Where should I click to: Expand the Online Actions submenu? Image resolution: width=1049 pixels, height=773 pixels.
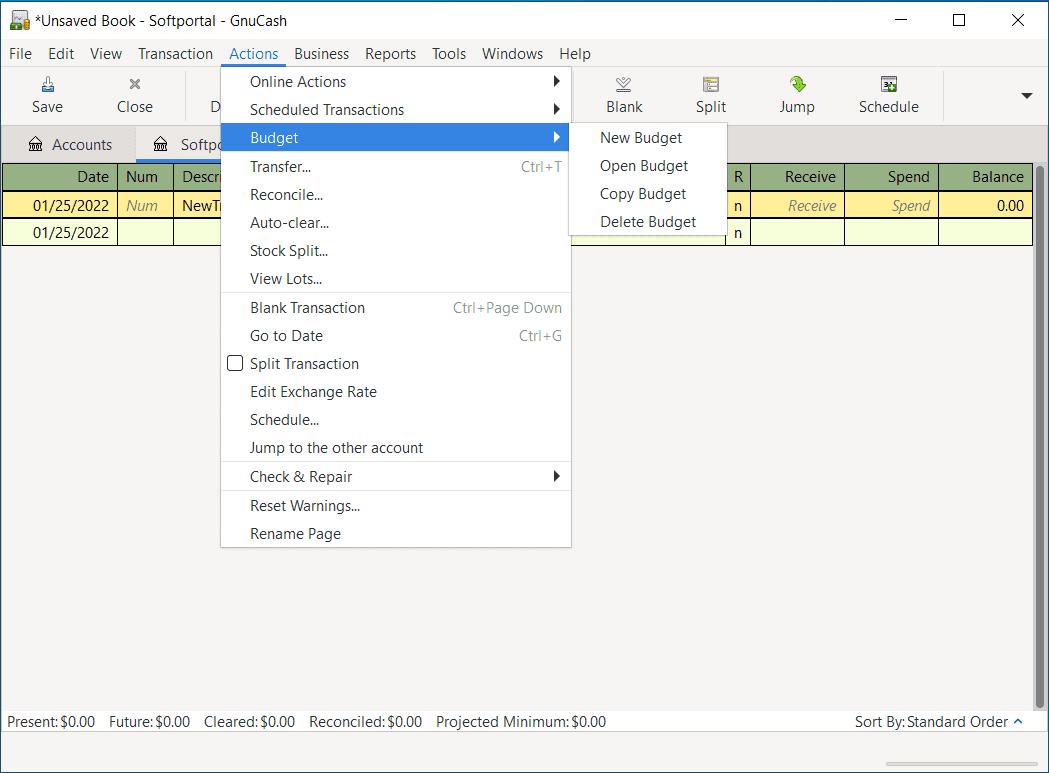(x=556, y=82)
